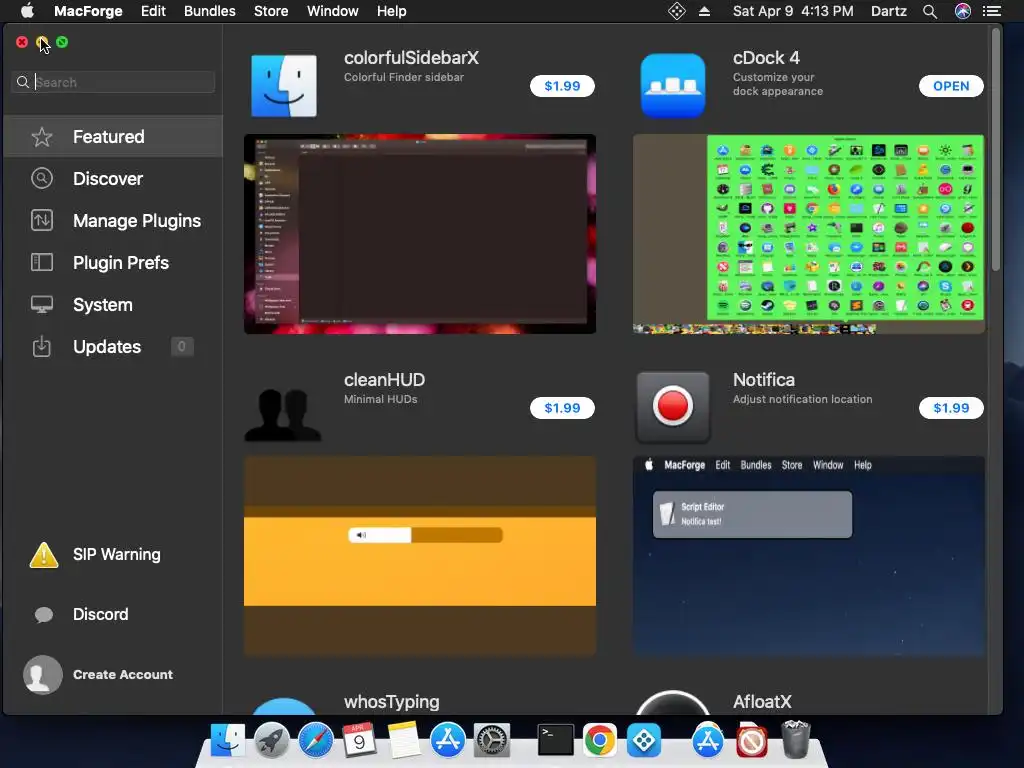Screen dimensions: 1024x768
Task: Click the vertical scrollbar of the store list
Action: [996, 149]
